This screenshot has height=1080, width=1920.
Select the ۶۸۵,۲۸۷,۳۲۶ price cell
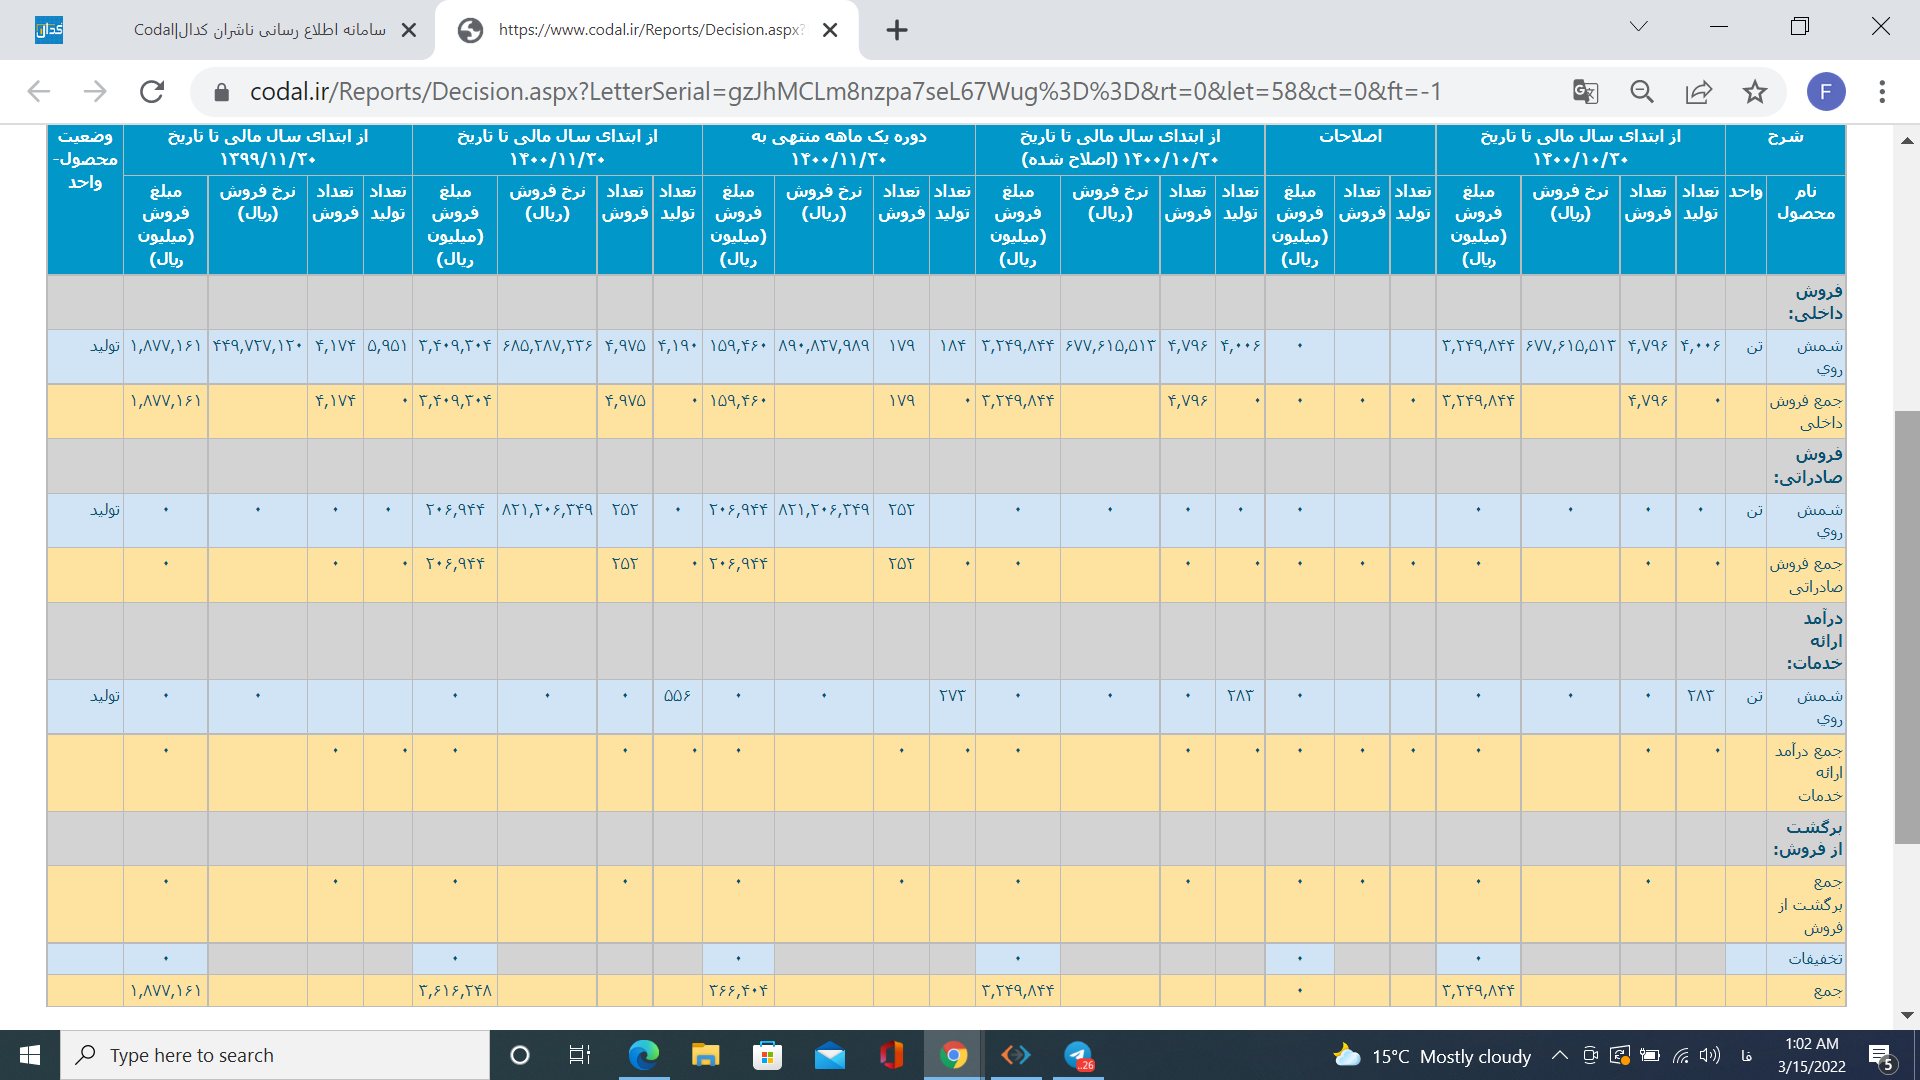coord(547,346)
